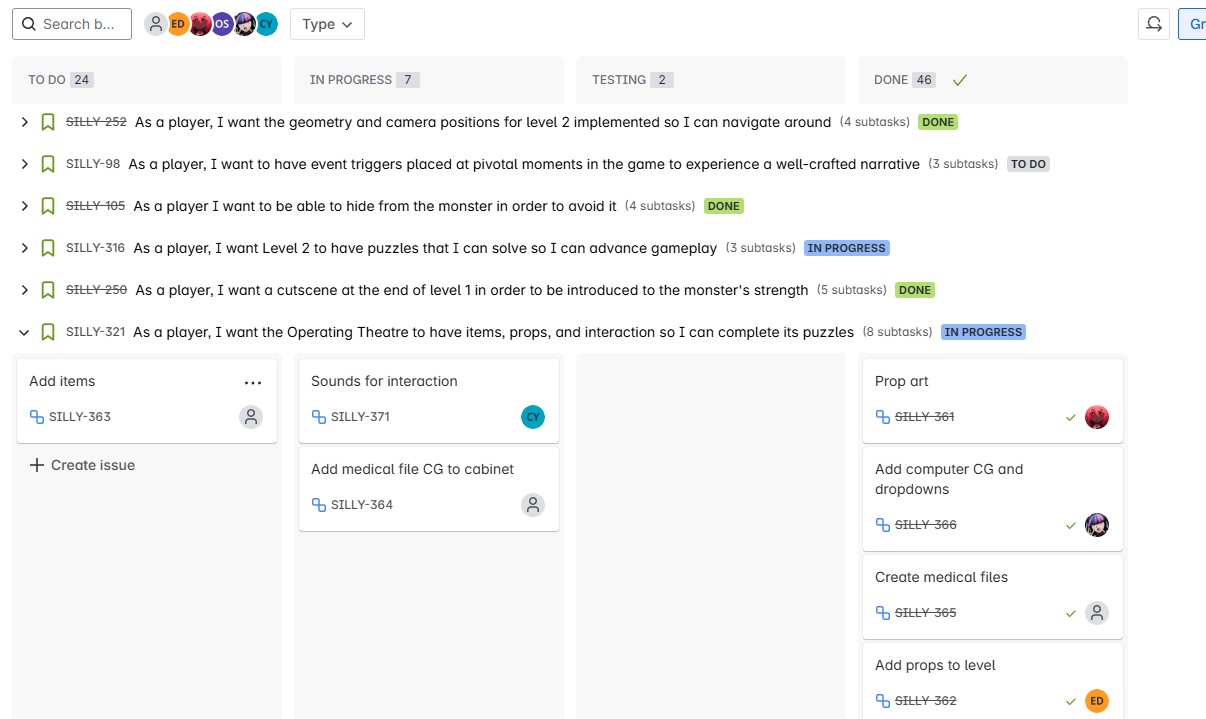1206x719 pixels.
Task: Click the green checkmark beside the DONE column header
Action: point(959,79)
